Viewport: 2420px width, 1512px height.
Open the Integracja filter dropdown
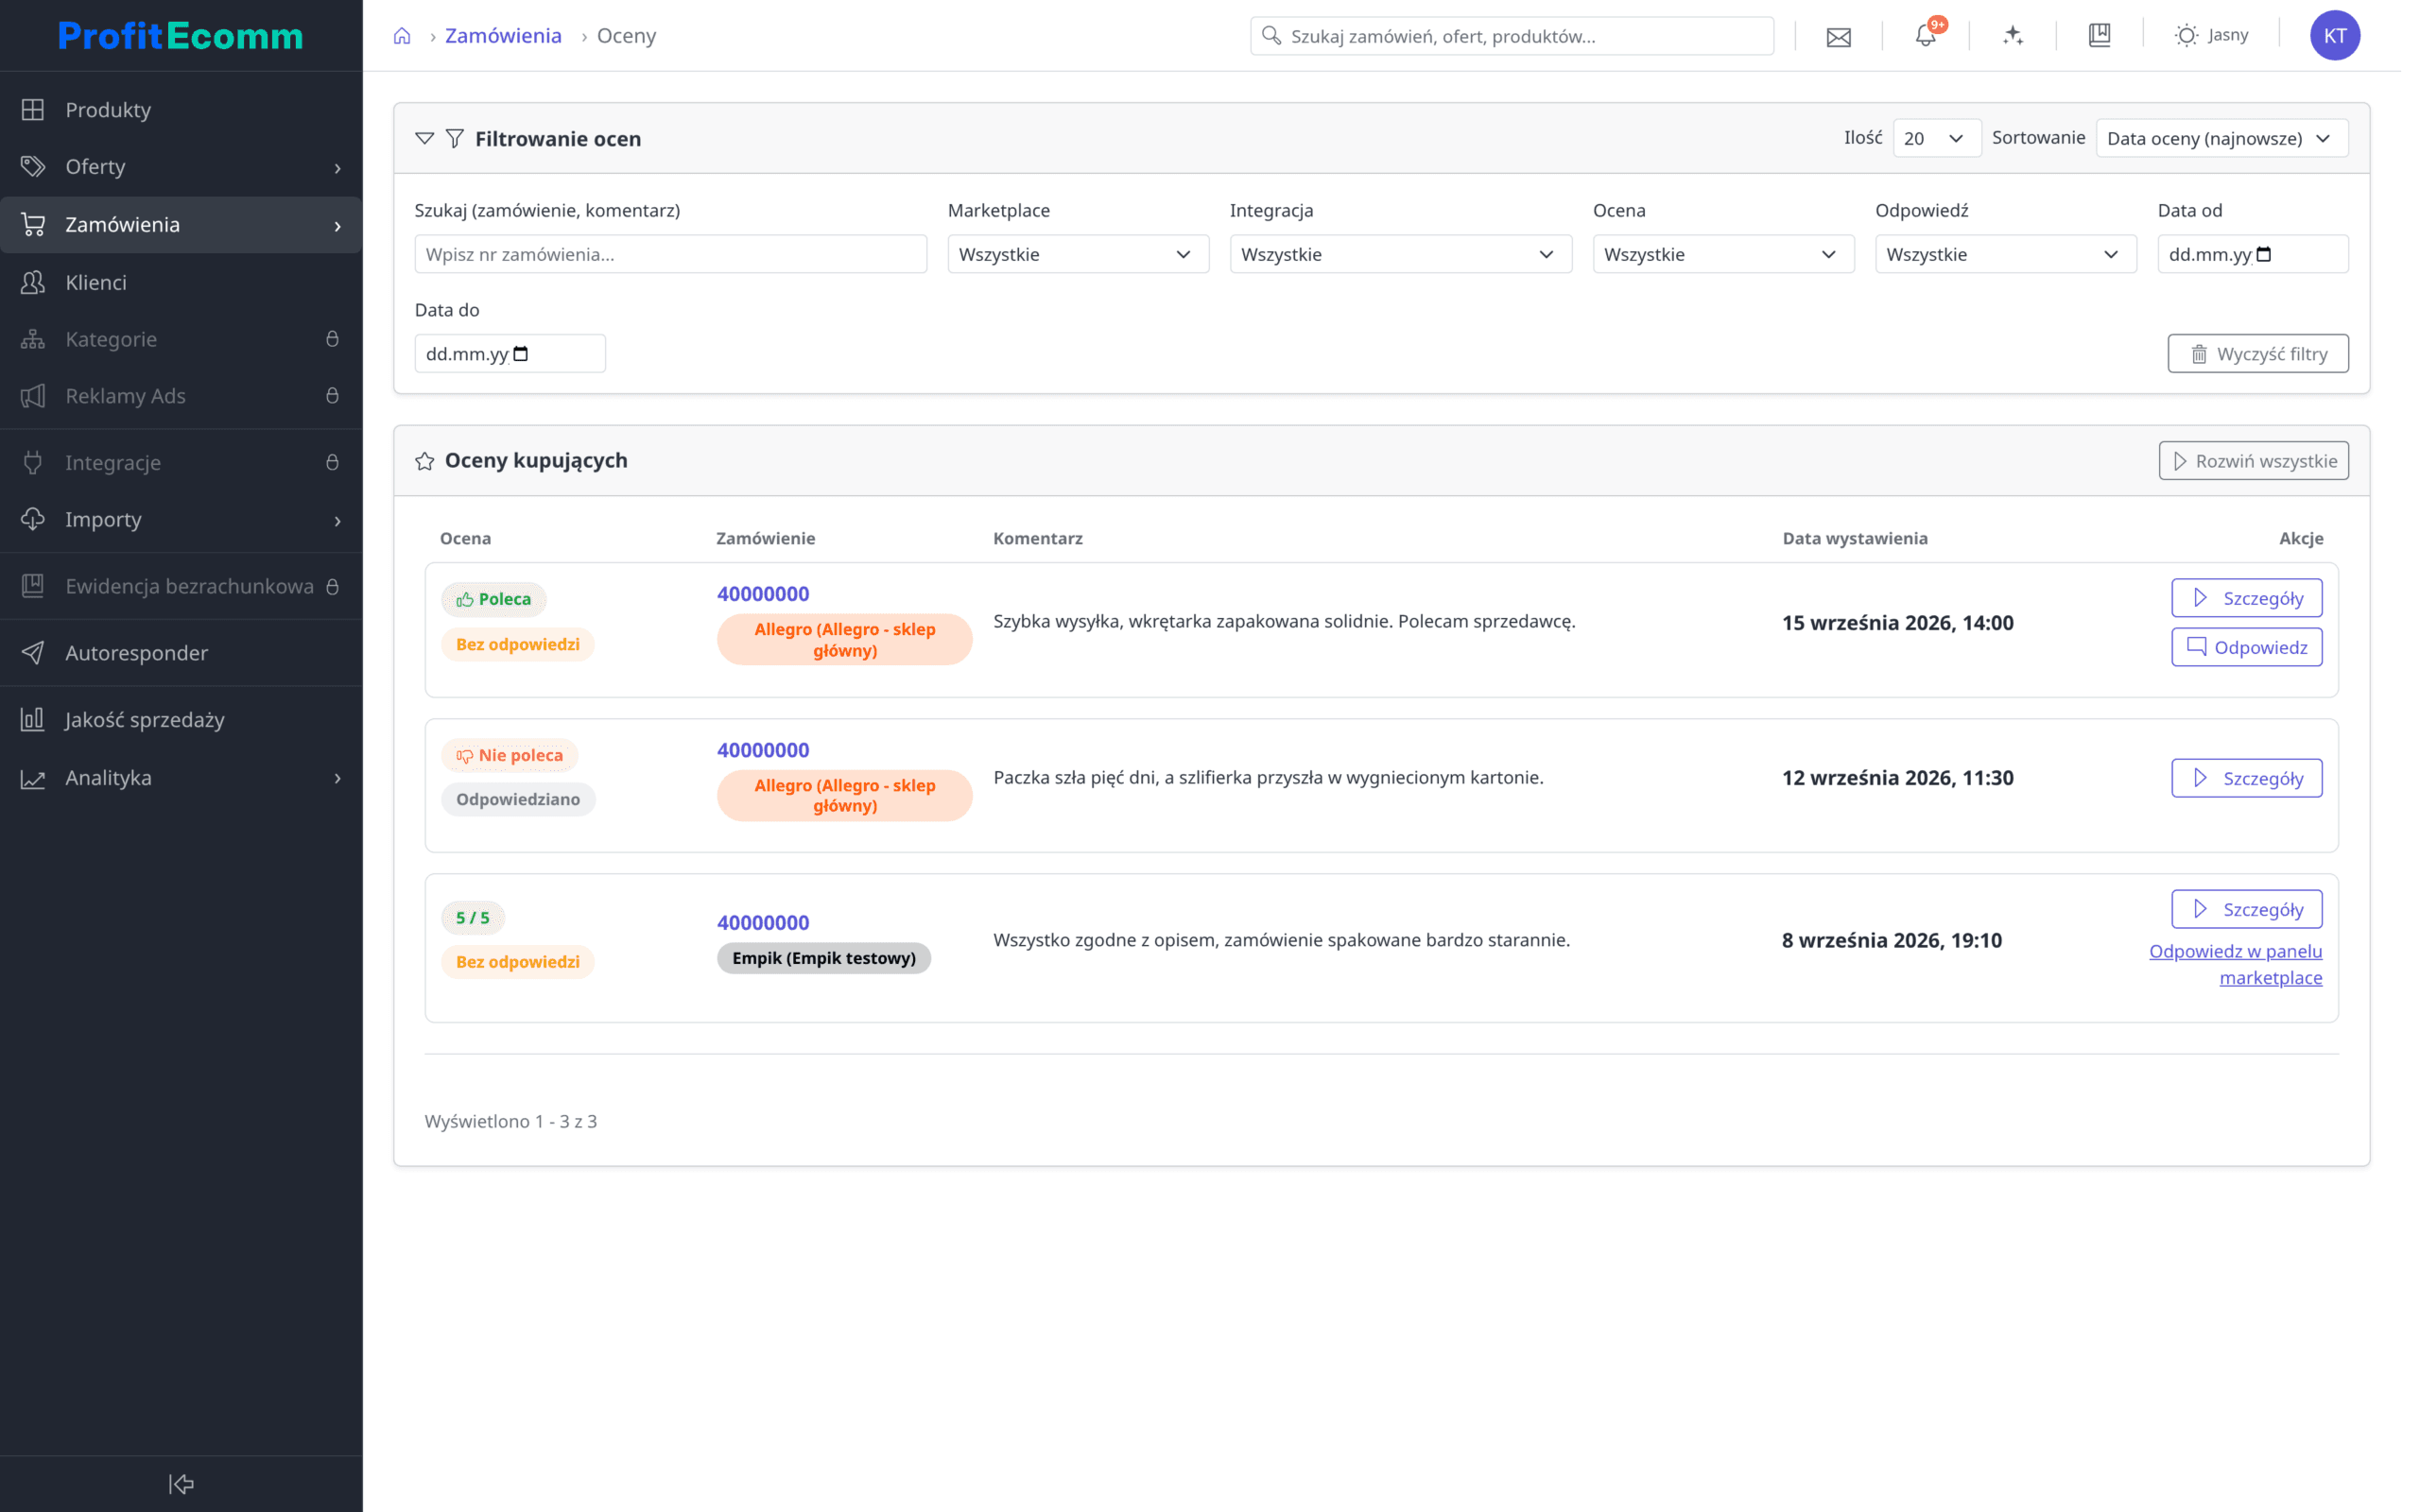click(x=1400, y=254)
